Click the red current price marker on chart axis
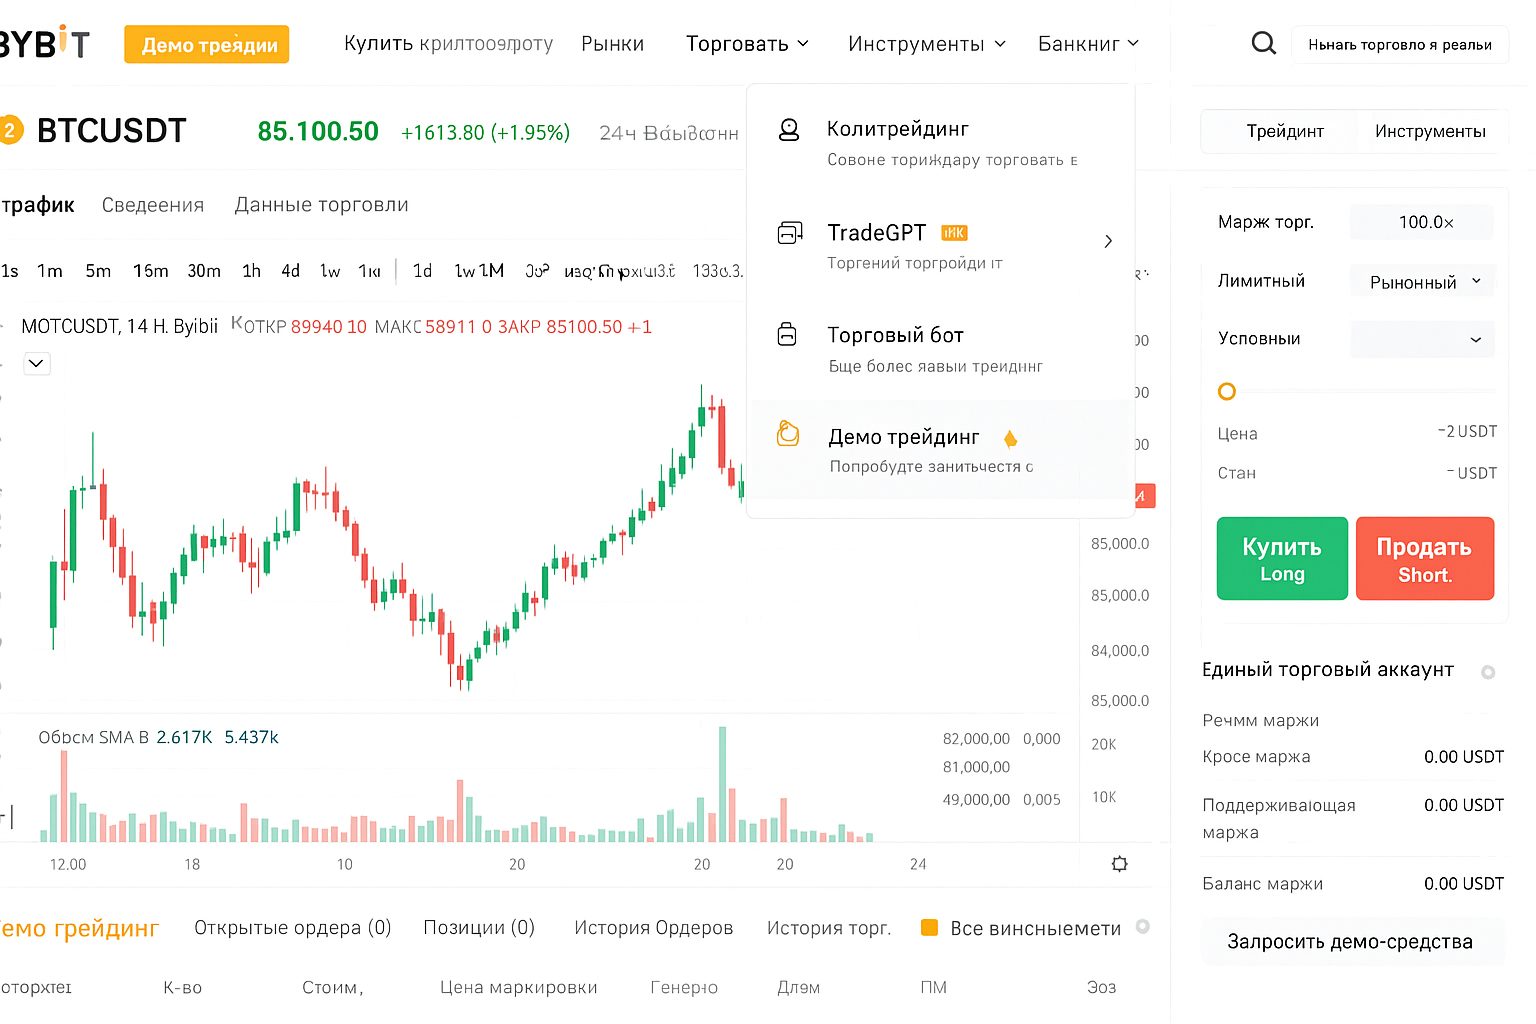Image resolution: width=1536 pixels, height=1024 pixels. tap(1144, 495)
